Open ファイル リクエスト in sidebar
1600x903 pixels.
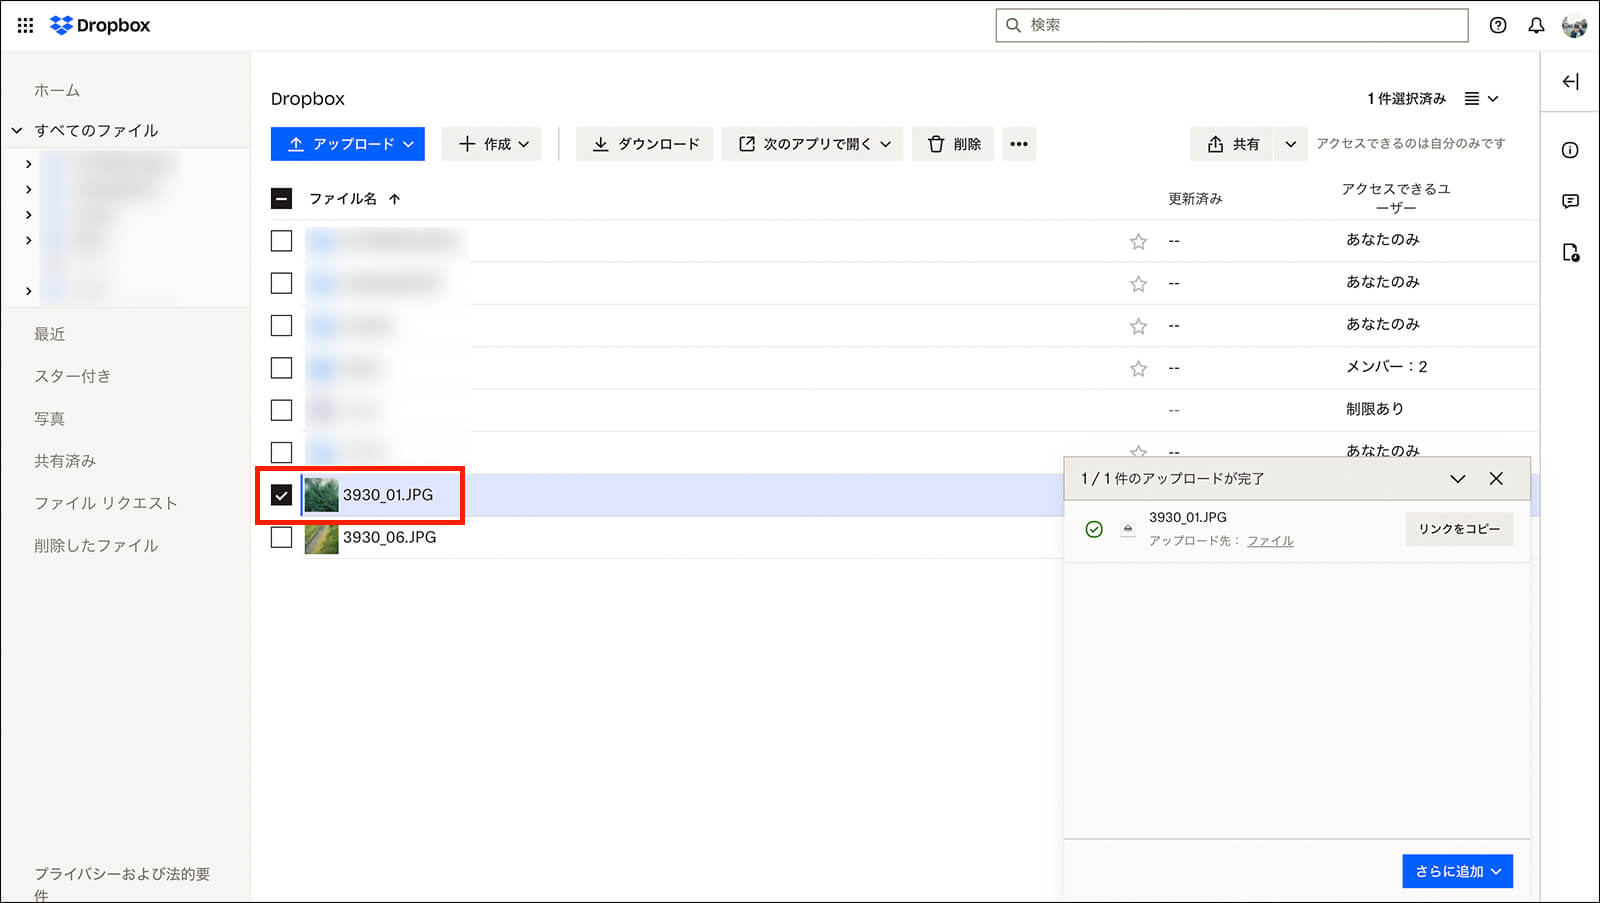[x=106, y=503]
